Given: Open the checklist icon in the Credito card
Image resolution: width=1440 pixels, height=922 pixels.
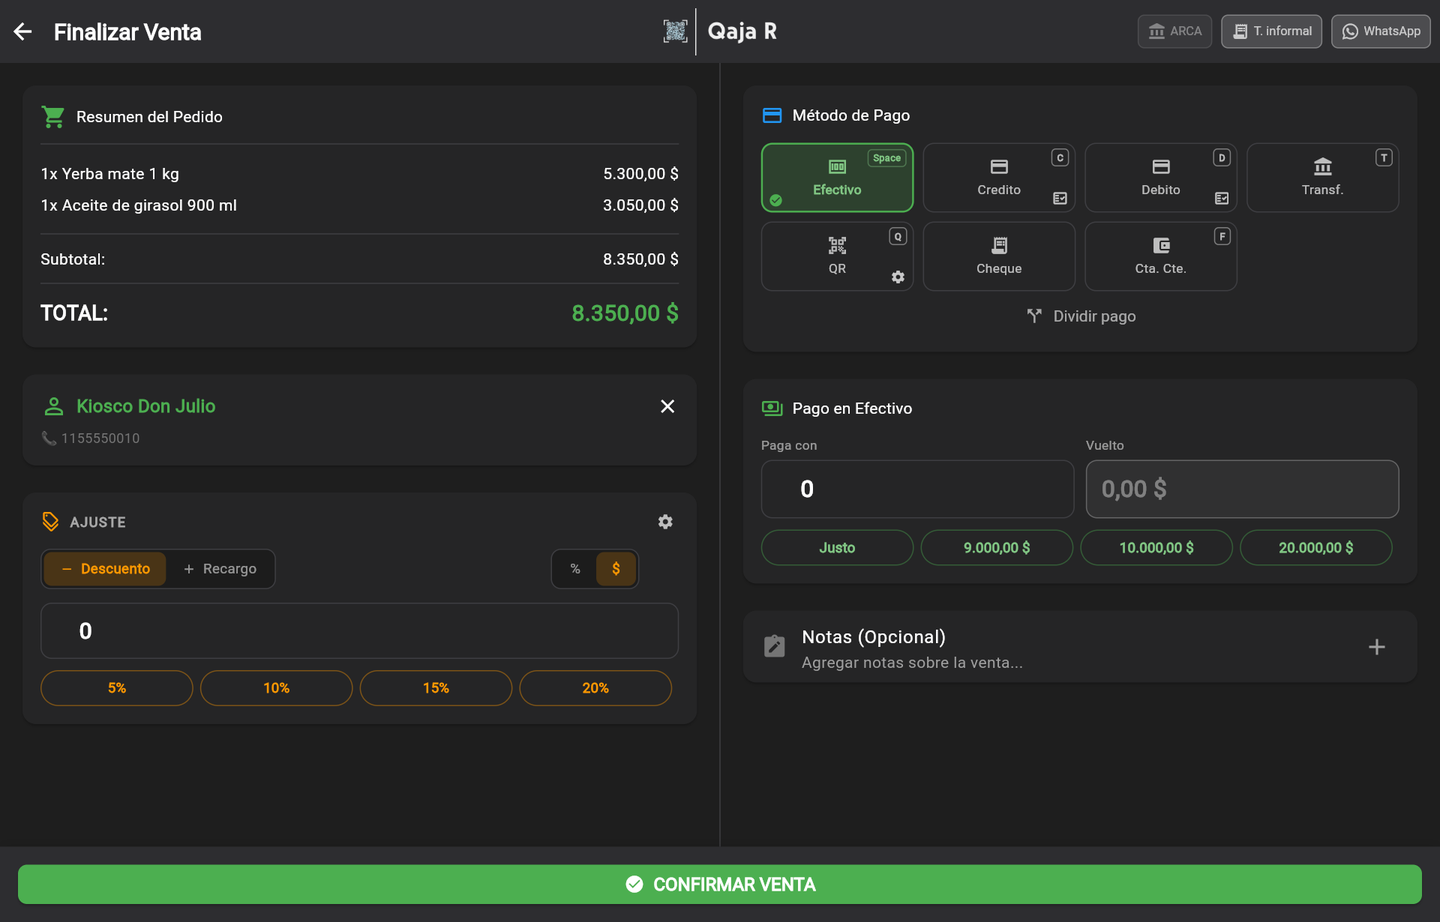Looking at the screenshot, I should [x=1060, y=198].
